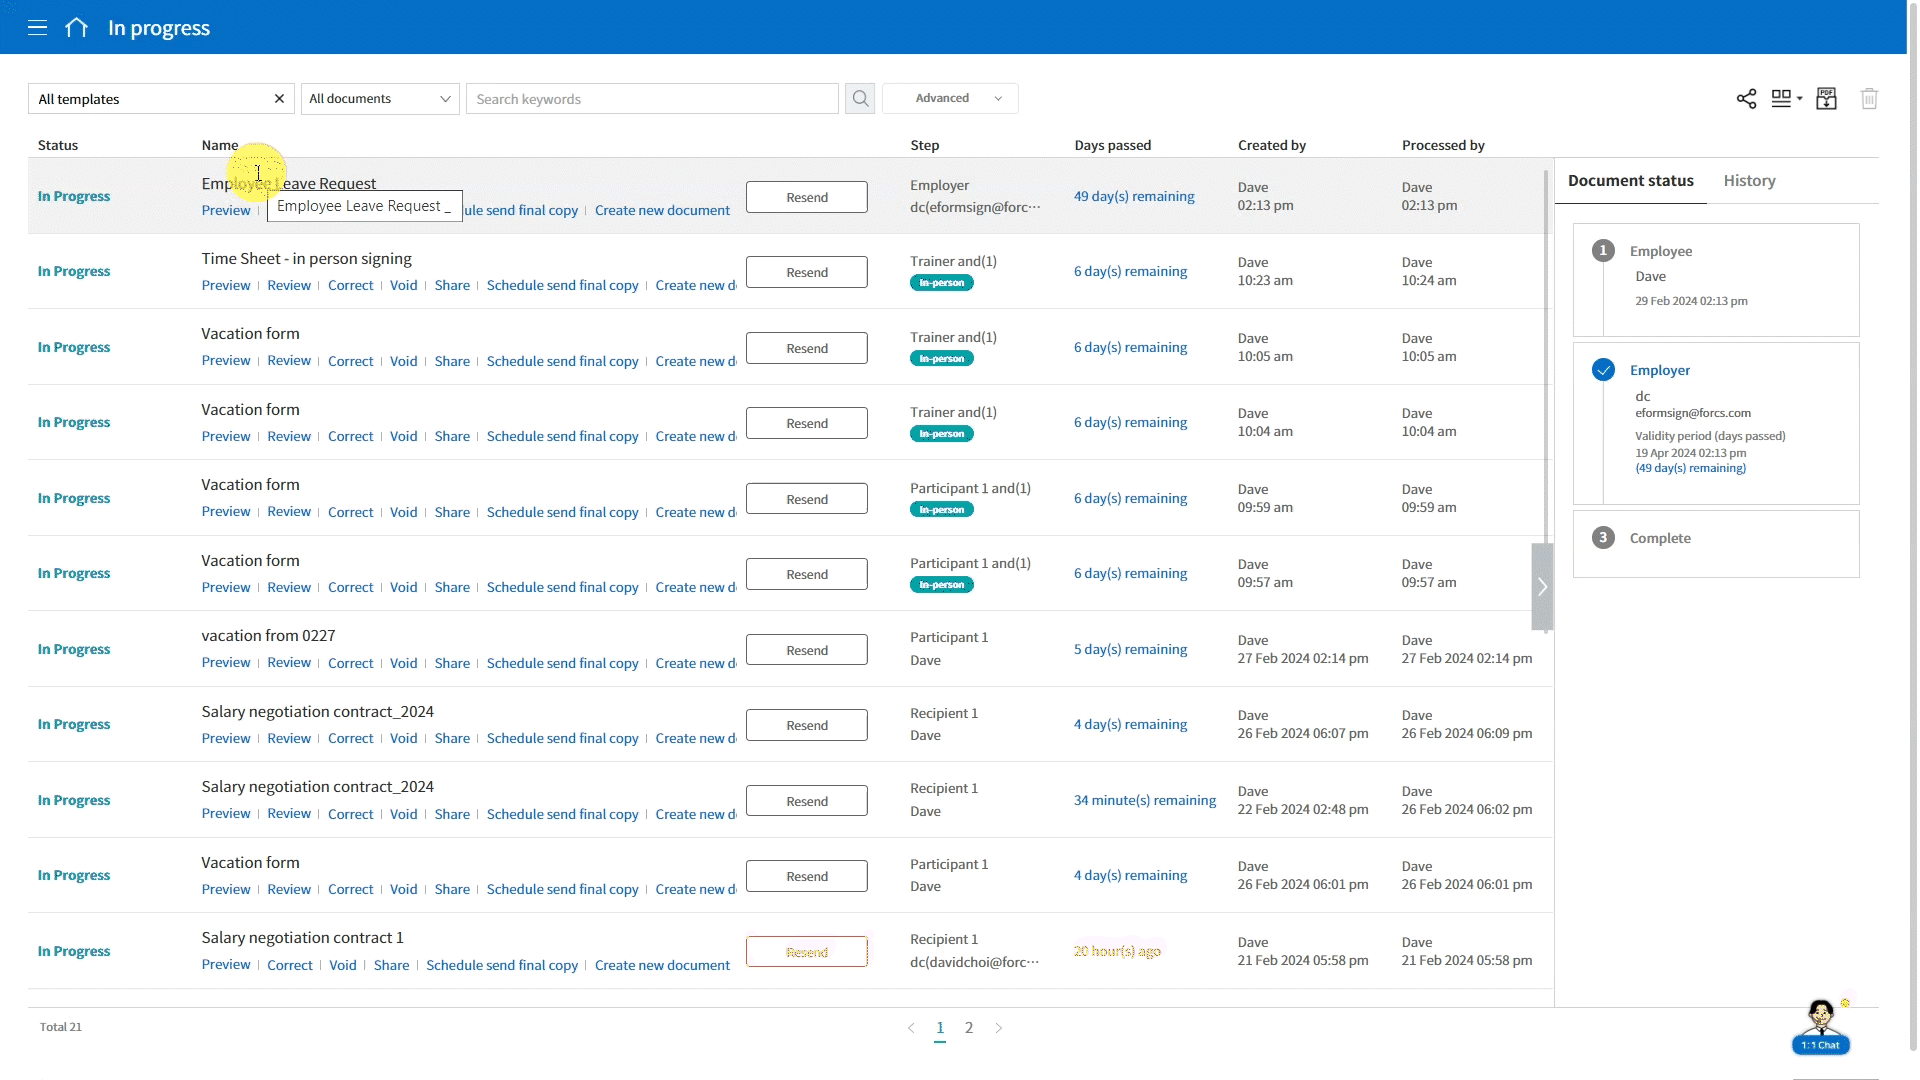
Task: Open the vacation from 0227 document title
Action: tap(268, 636)
